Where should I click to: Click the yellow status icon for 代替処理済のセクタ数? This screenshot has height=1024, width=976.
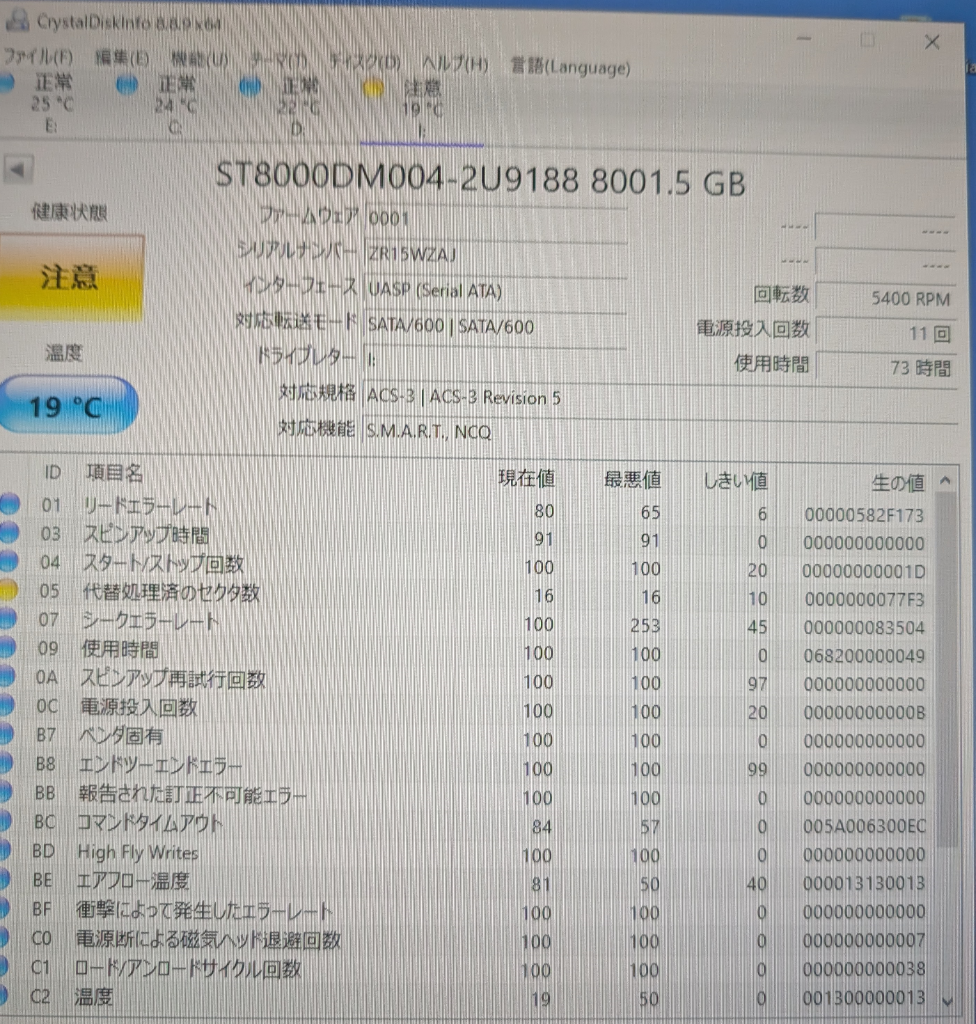pyautogui.click(x=7, y=590)
